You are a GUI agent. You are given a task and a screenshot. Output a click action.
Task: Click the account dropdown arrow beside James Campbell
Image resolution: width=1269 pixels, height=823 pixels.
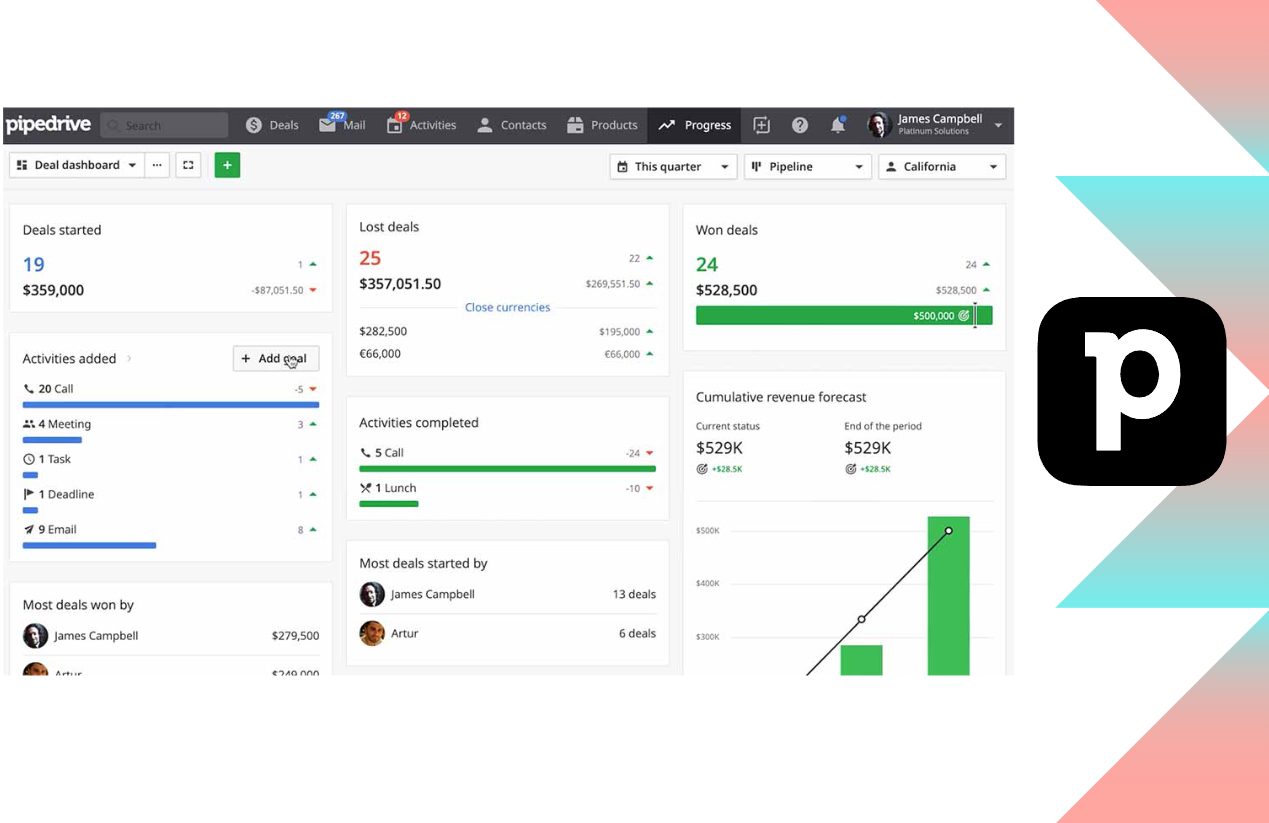coord(998,125)
